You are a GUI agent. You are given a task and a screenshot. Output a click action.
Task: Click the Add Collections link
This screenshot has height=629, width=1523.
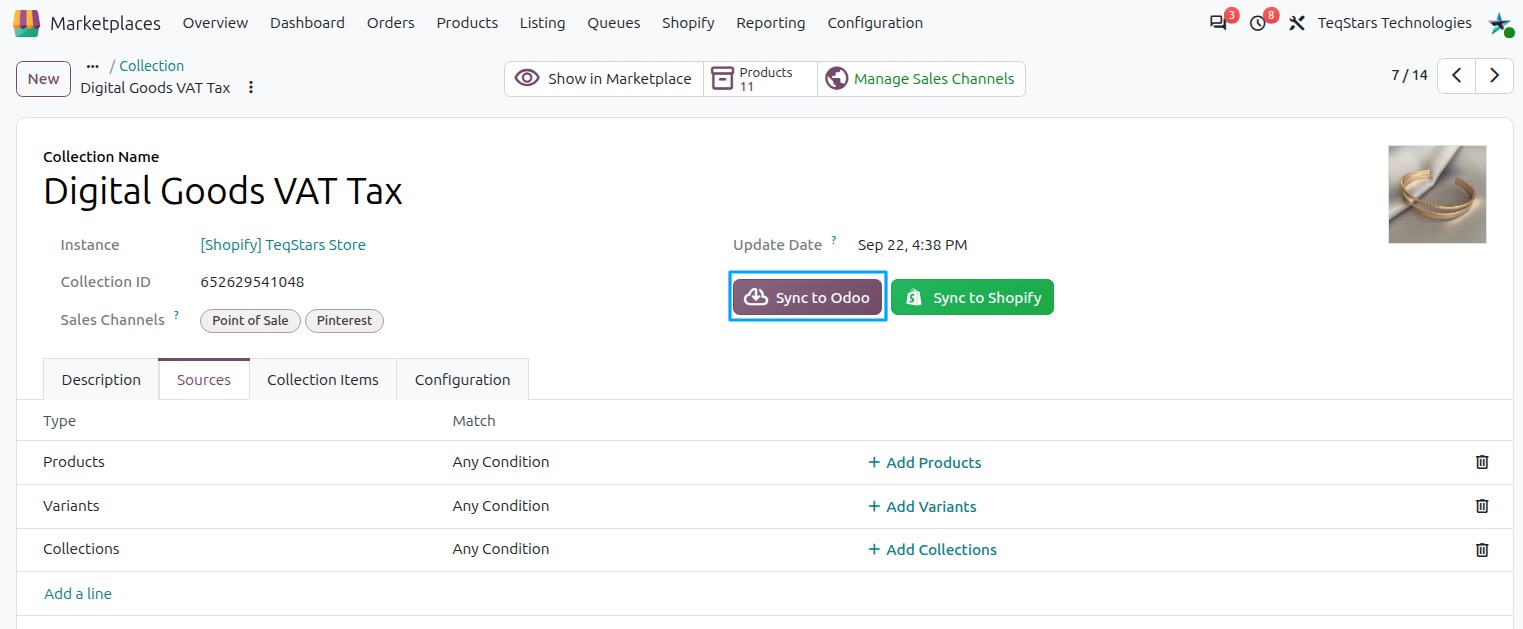tap(932, 550)
